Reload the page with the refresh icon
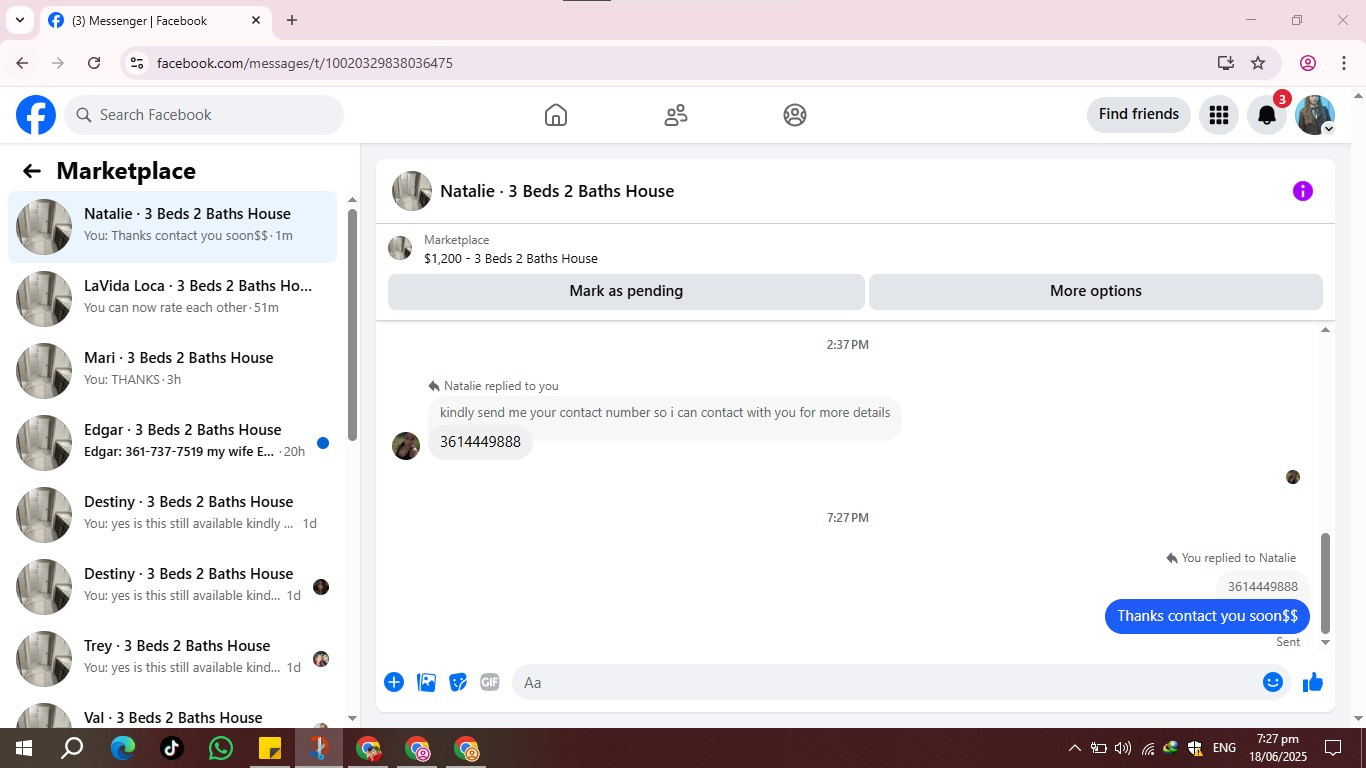1366x768 pixels. pyautogui.click(x=94, y=63)
